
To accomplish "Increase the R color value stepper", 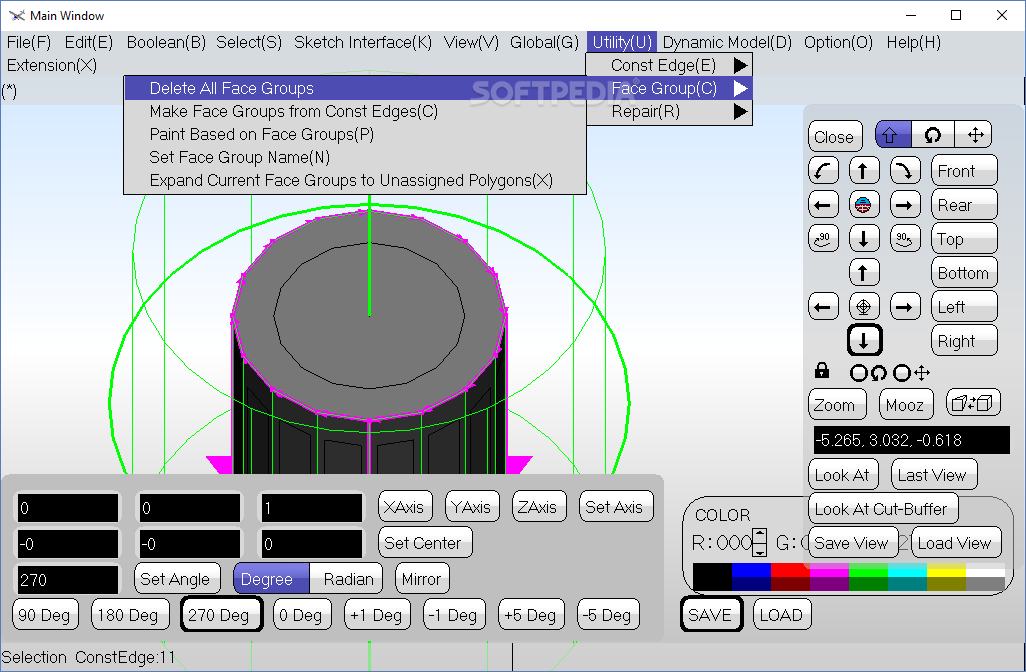I will (x=759, y=535).
